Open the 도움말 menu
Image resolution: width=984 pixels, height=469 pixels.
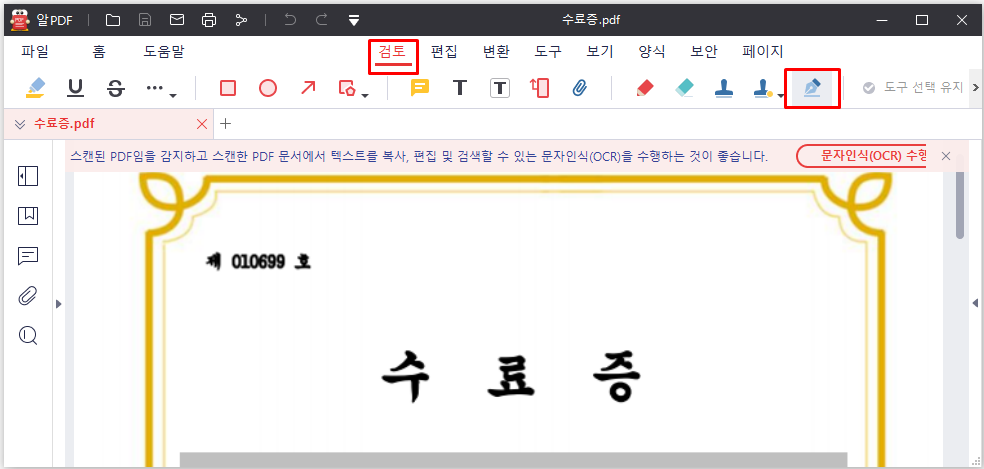[164, 51]
